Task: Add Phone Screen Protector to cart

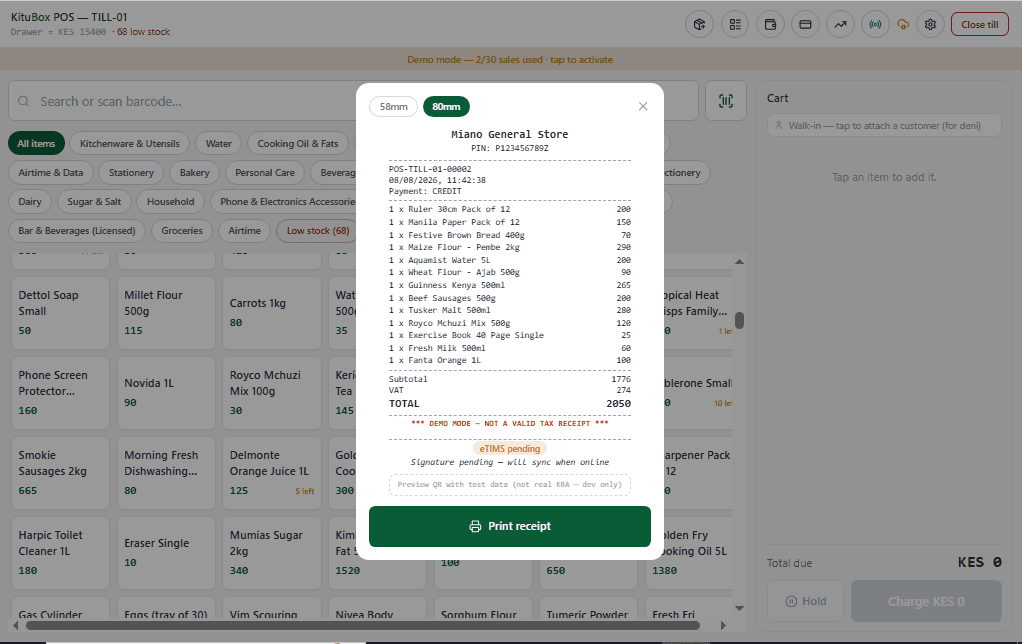Action: [60, 393]
